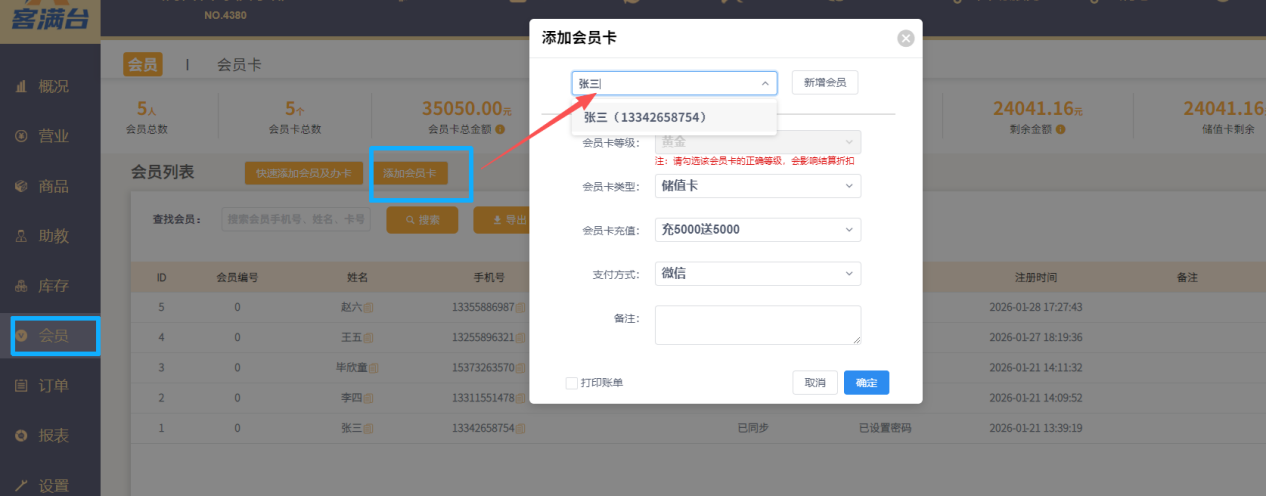
Task: Click the 注册时间 column header
Action: click(x=1035, y=277)
